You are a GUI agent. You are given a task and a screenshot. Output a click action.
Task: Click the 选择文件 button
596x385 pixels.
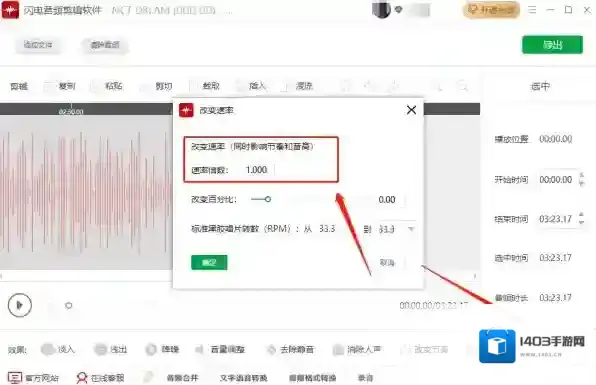pos(38,45)
